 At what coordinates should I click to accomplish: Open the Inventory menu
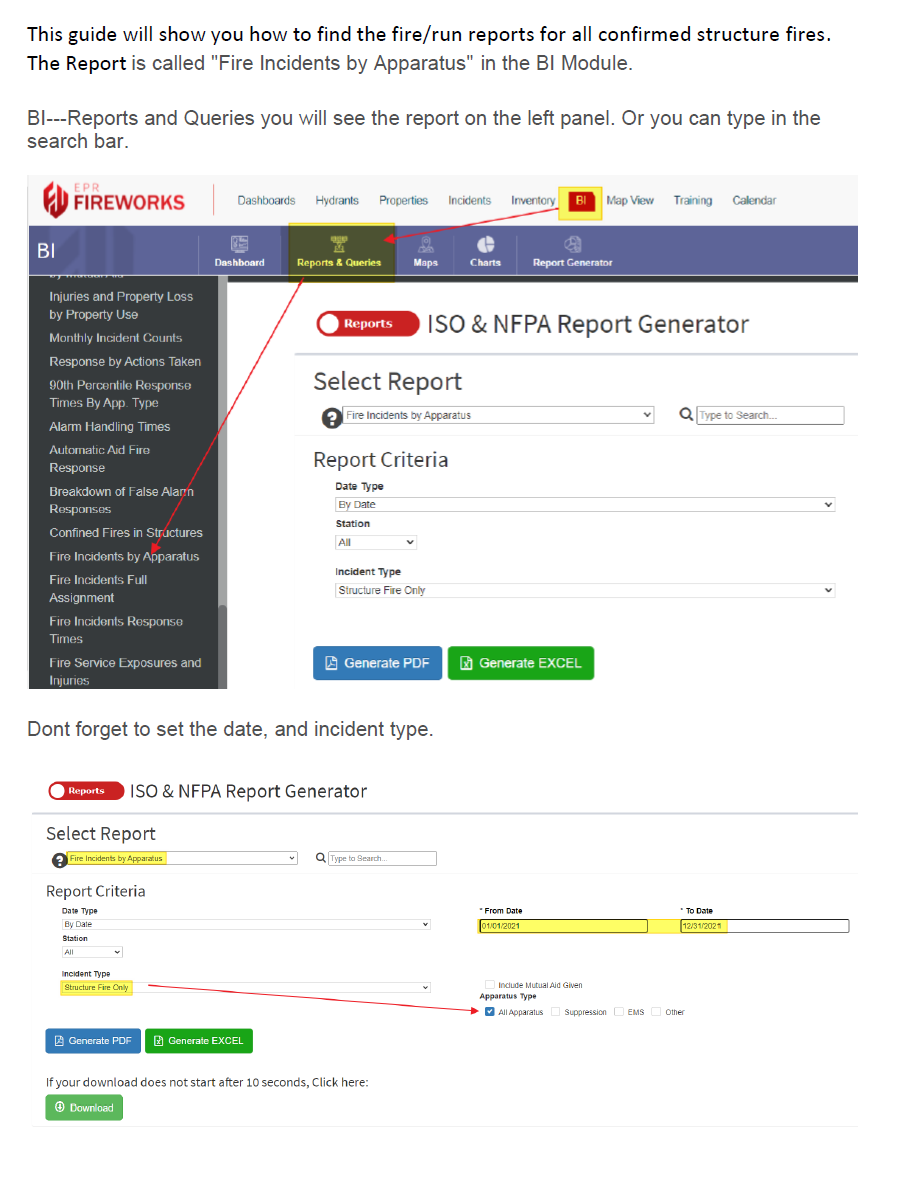click(533, 201)
